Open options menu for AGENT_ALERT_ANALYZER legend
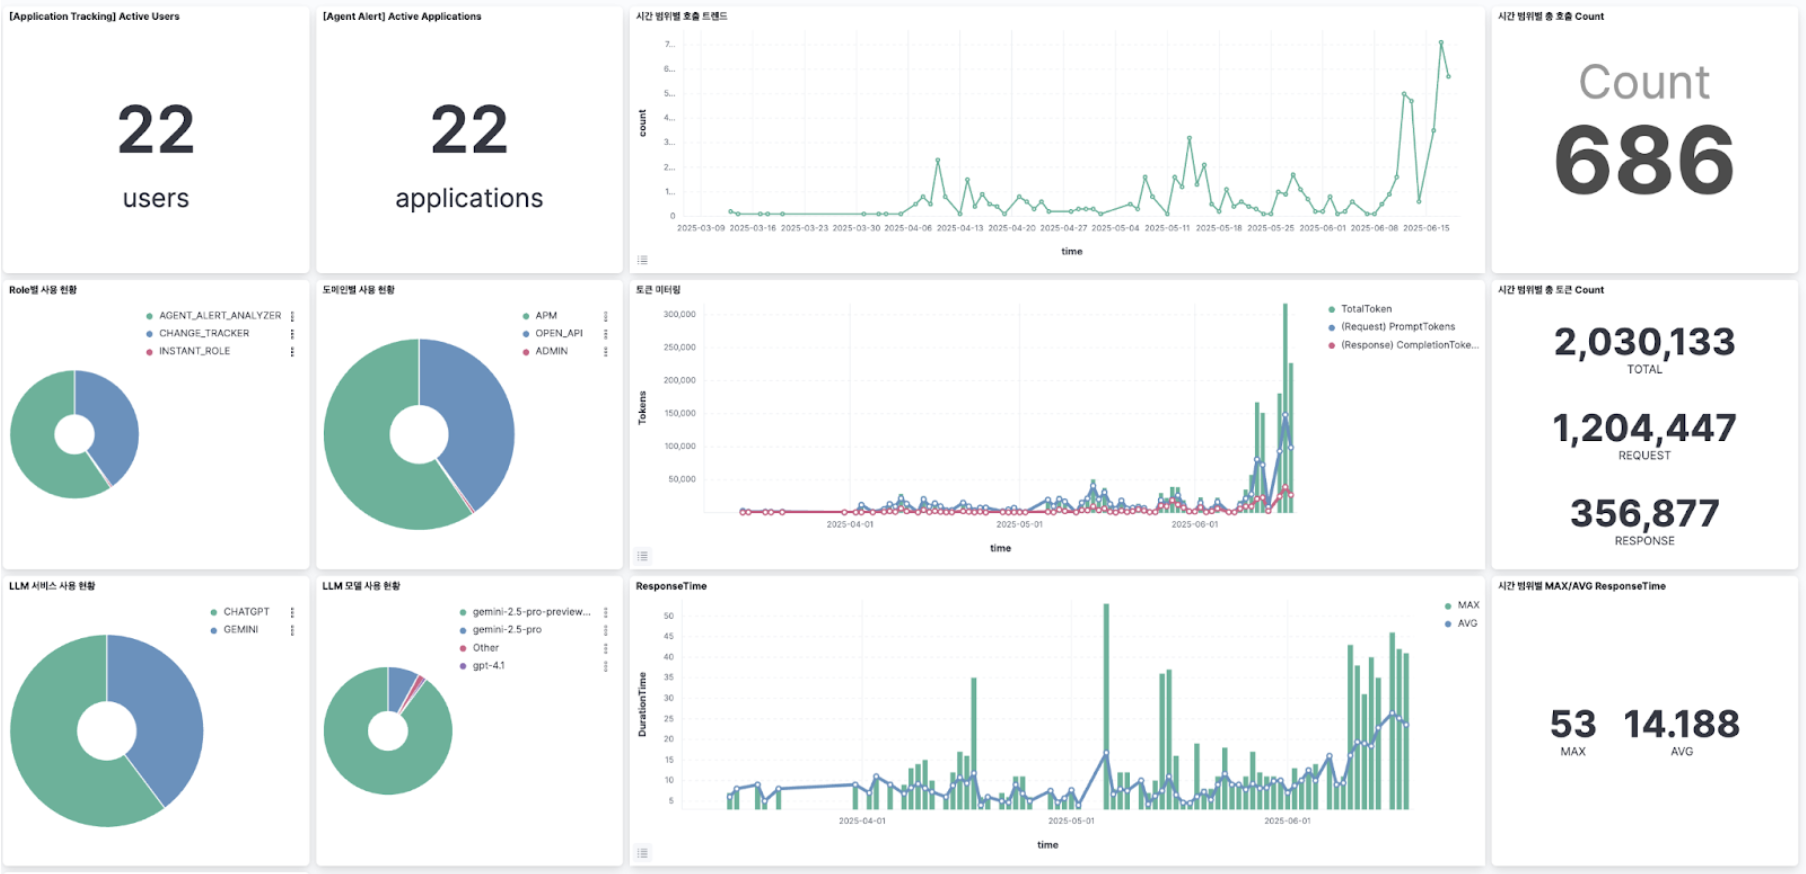This screenshot has height=874, width=1806. 292,316
